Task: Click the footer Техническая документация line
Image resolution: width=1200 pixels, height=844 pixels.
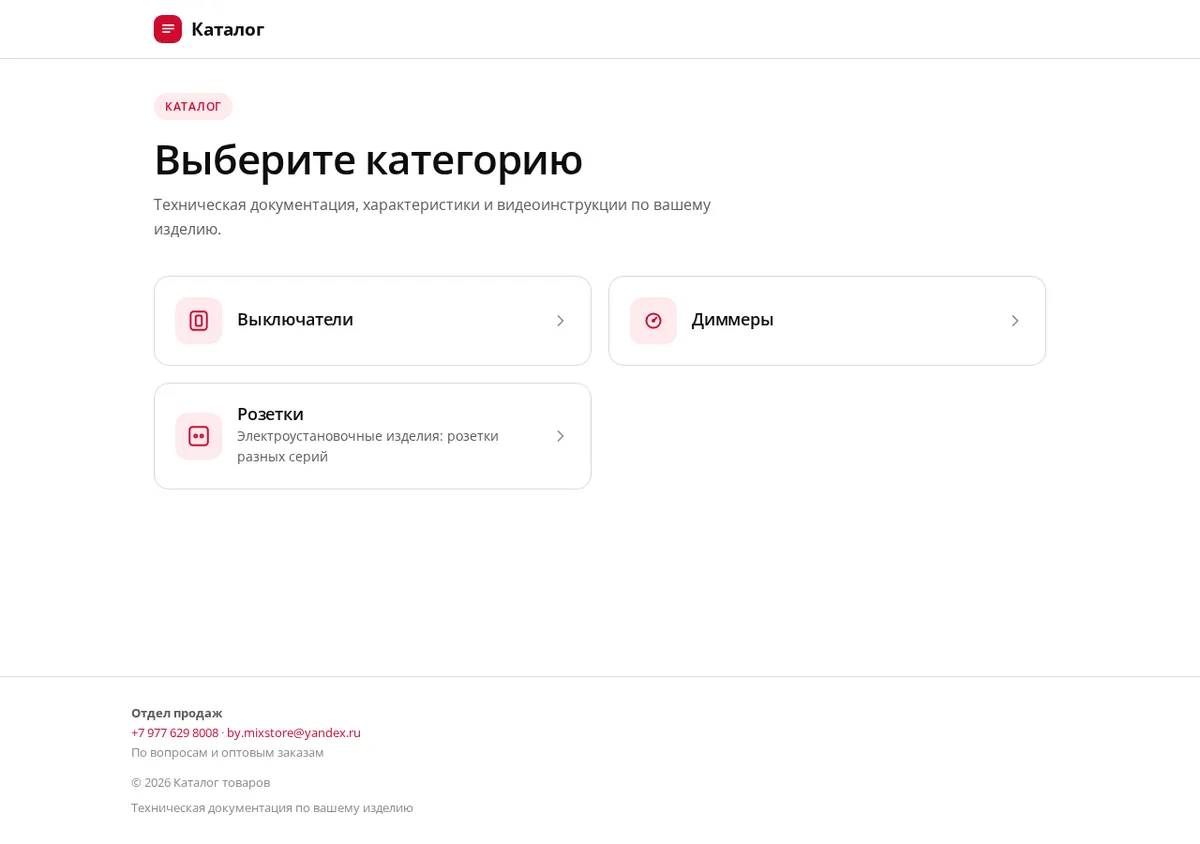Action: coord(272,807)
